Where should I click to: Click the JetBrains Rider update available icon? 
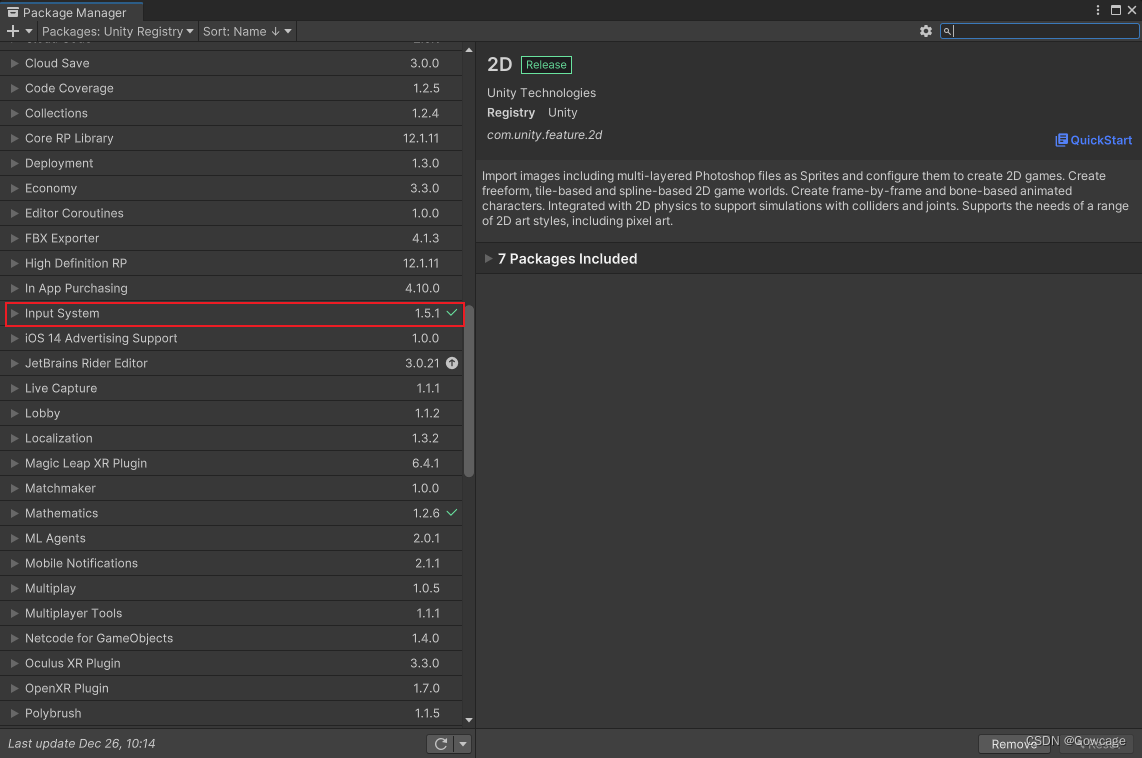click(452, 363)
